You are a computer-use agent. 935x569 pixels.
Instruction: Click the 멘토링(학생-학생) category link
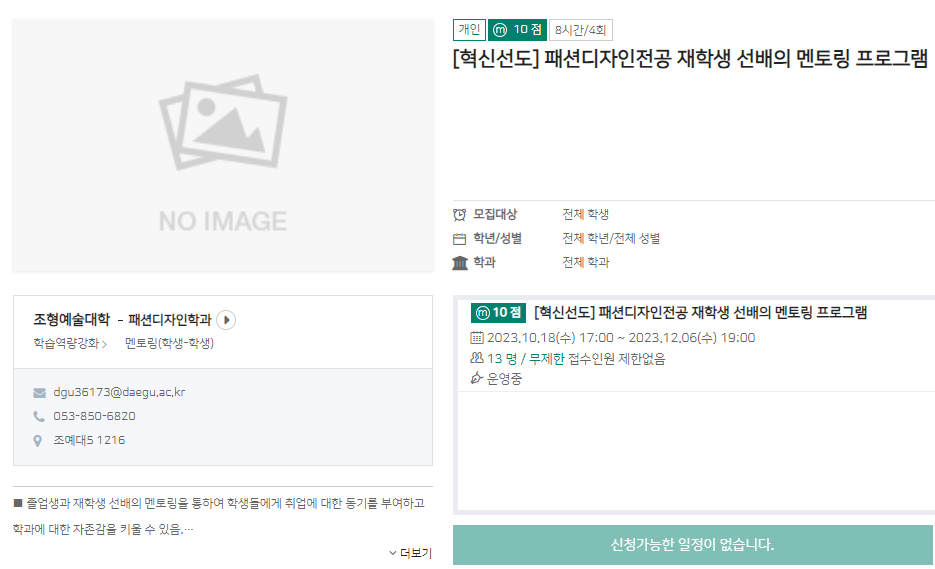[169, 343]
